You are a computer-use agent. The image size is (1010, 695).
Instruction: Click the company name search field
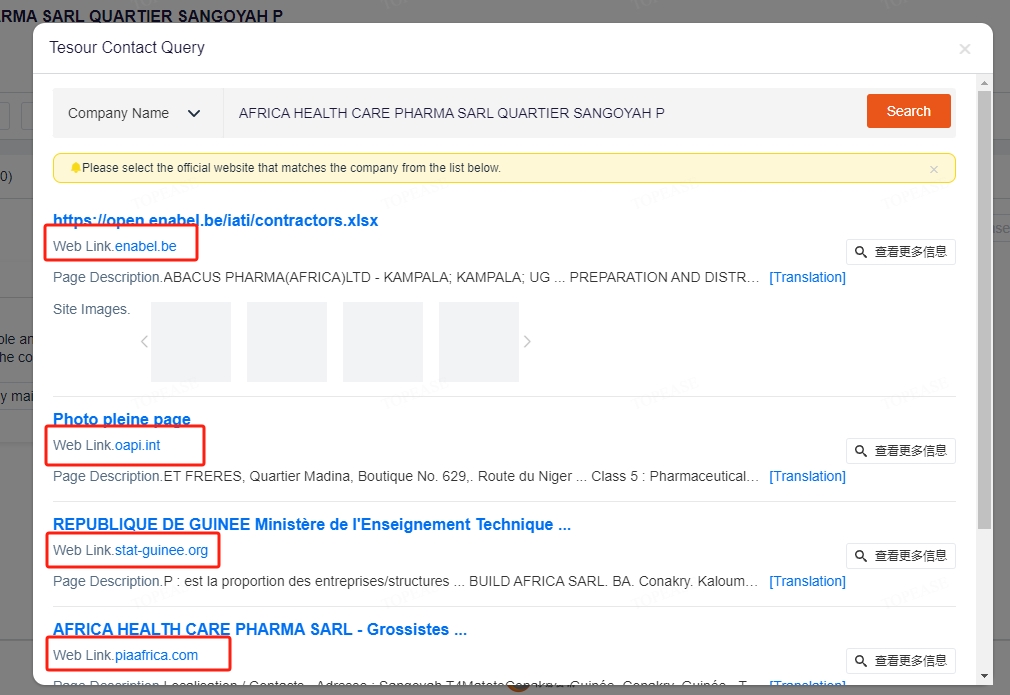click(541, 113)
